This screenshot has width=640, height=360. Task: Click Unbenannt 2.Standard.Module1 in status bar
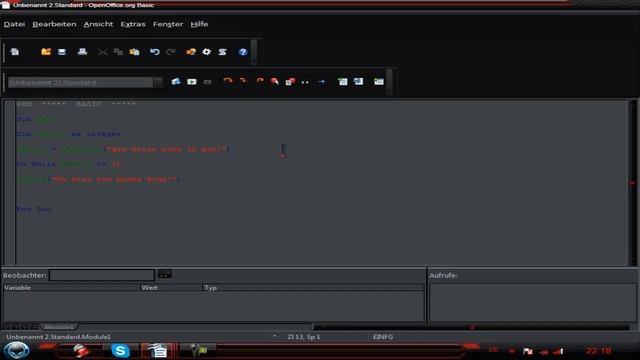[x=58, y=337]
